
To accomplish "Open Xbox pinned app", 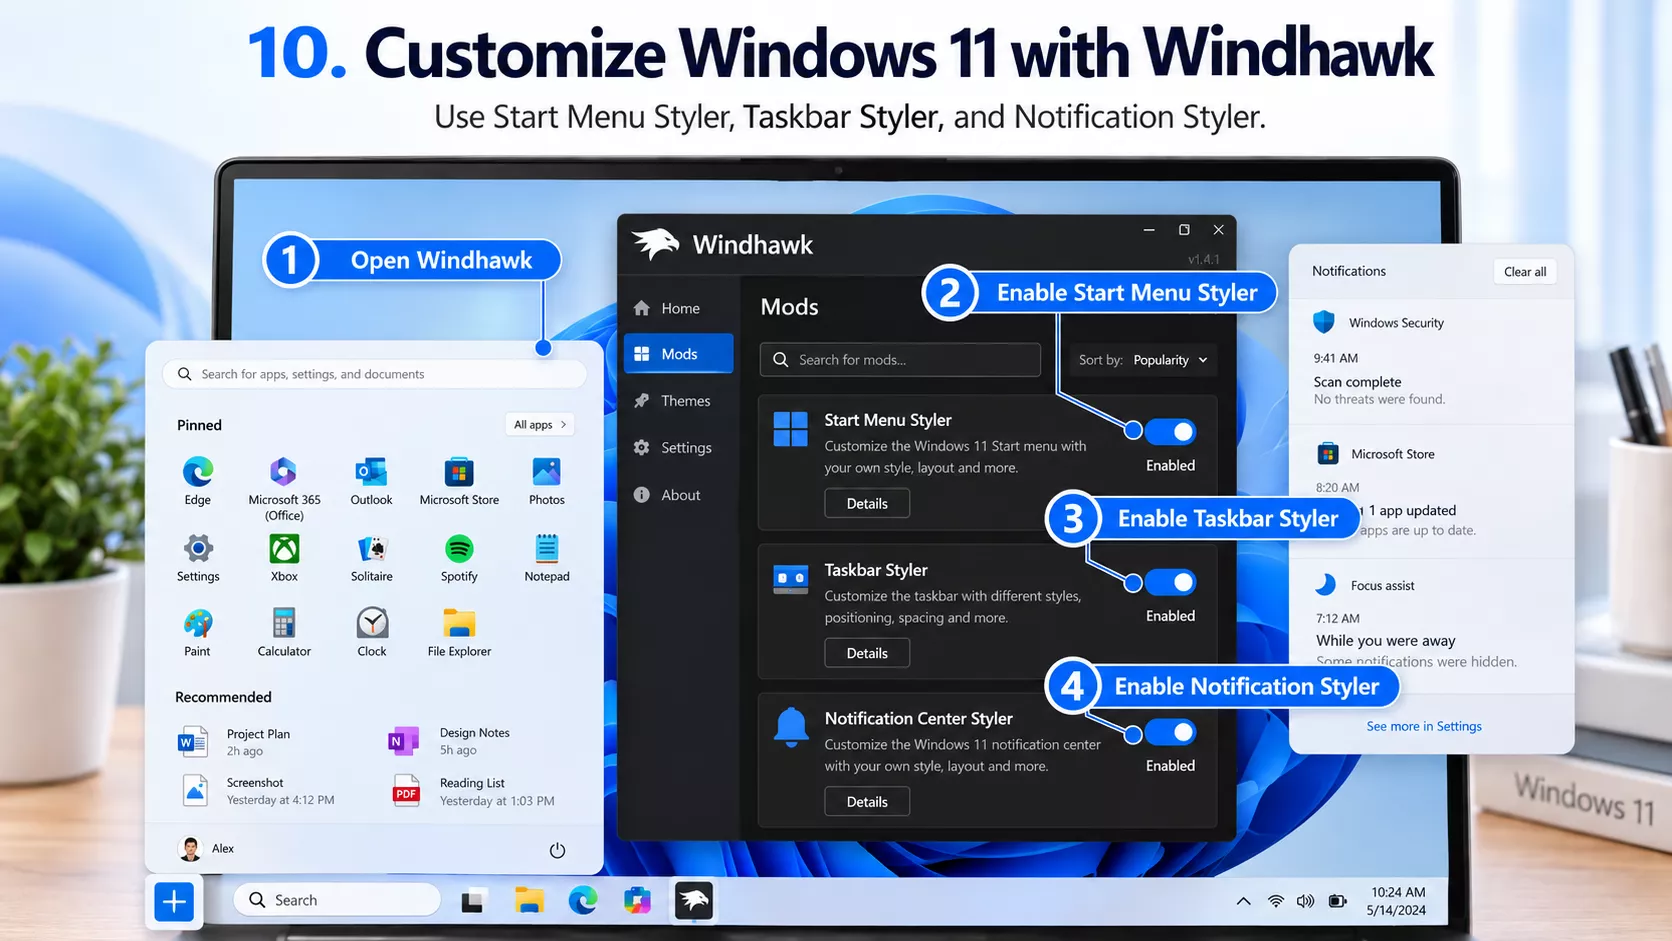I will point(284,558).
